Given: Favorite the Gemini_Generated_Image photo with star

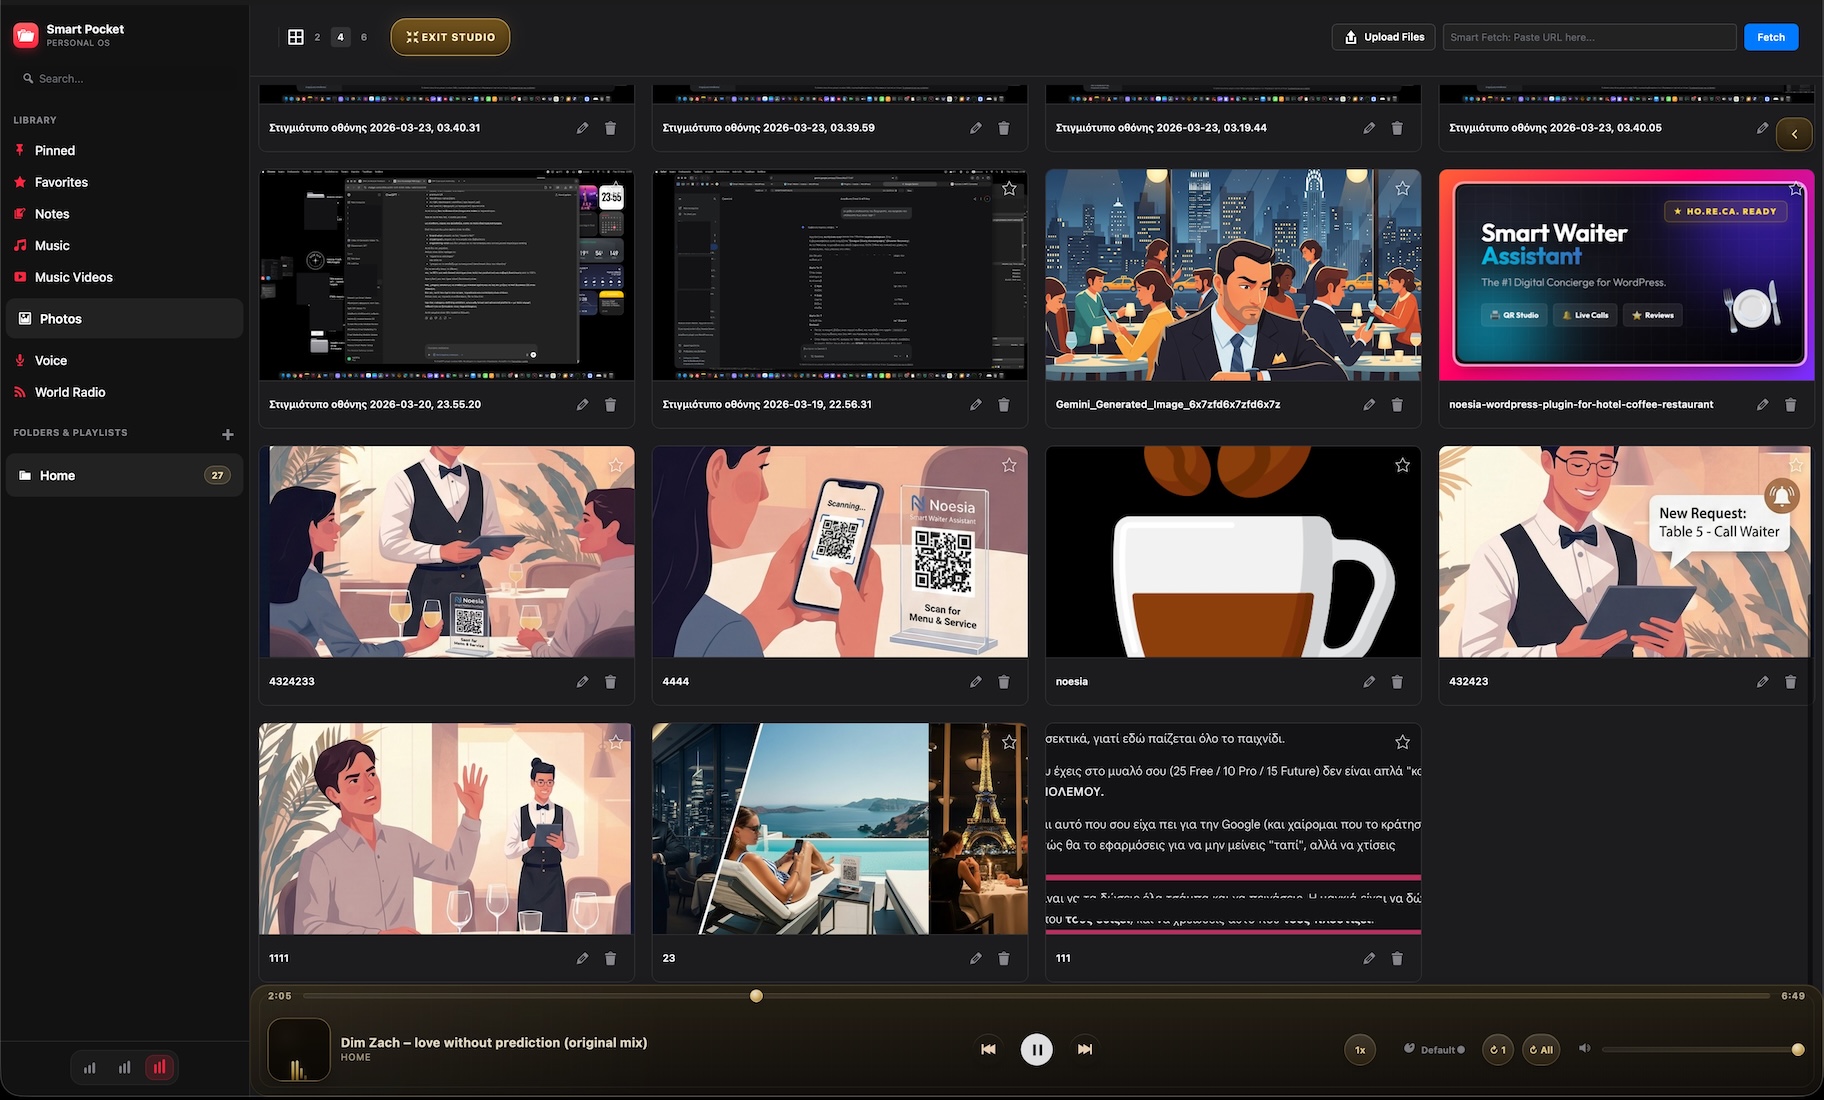Looking at the screenshot, I should 1403,188.
